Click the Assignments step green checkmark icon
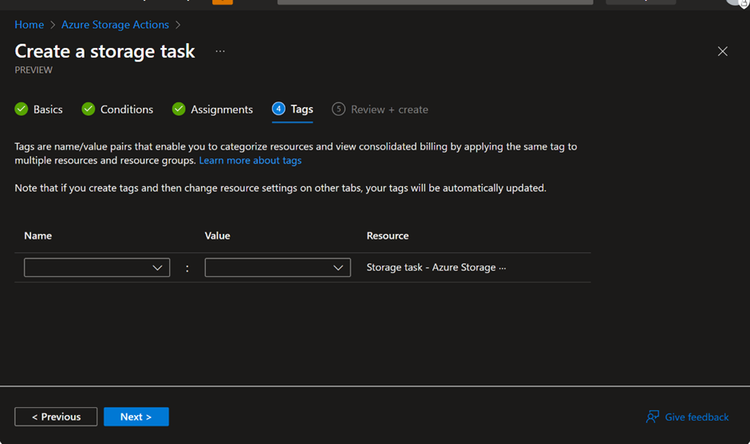This screenshot has width=750, height=444. [179, 109]
